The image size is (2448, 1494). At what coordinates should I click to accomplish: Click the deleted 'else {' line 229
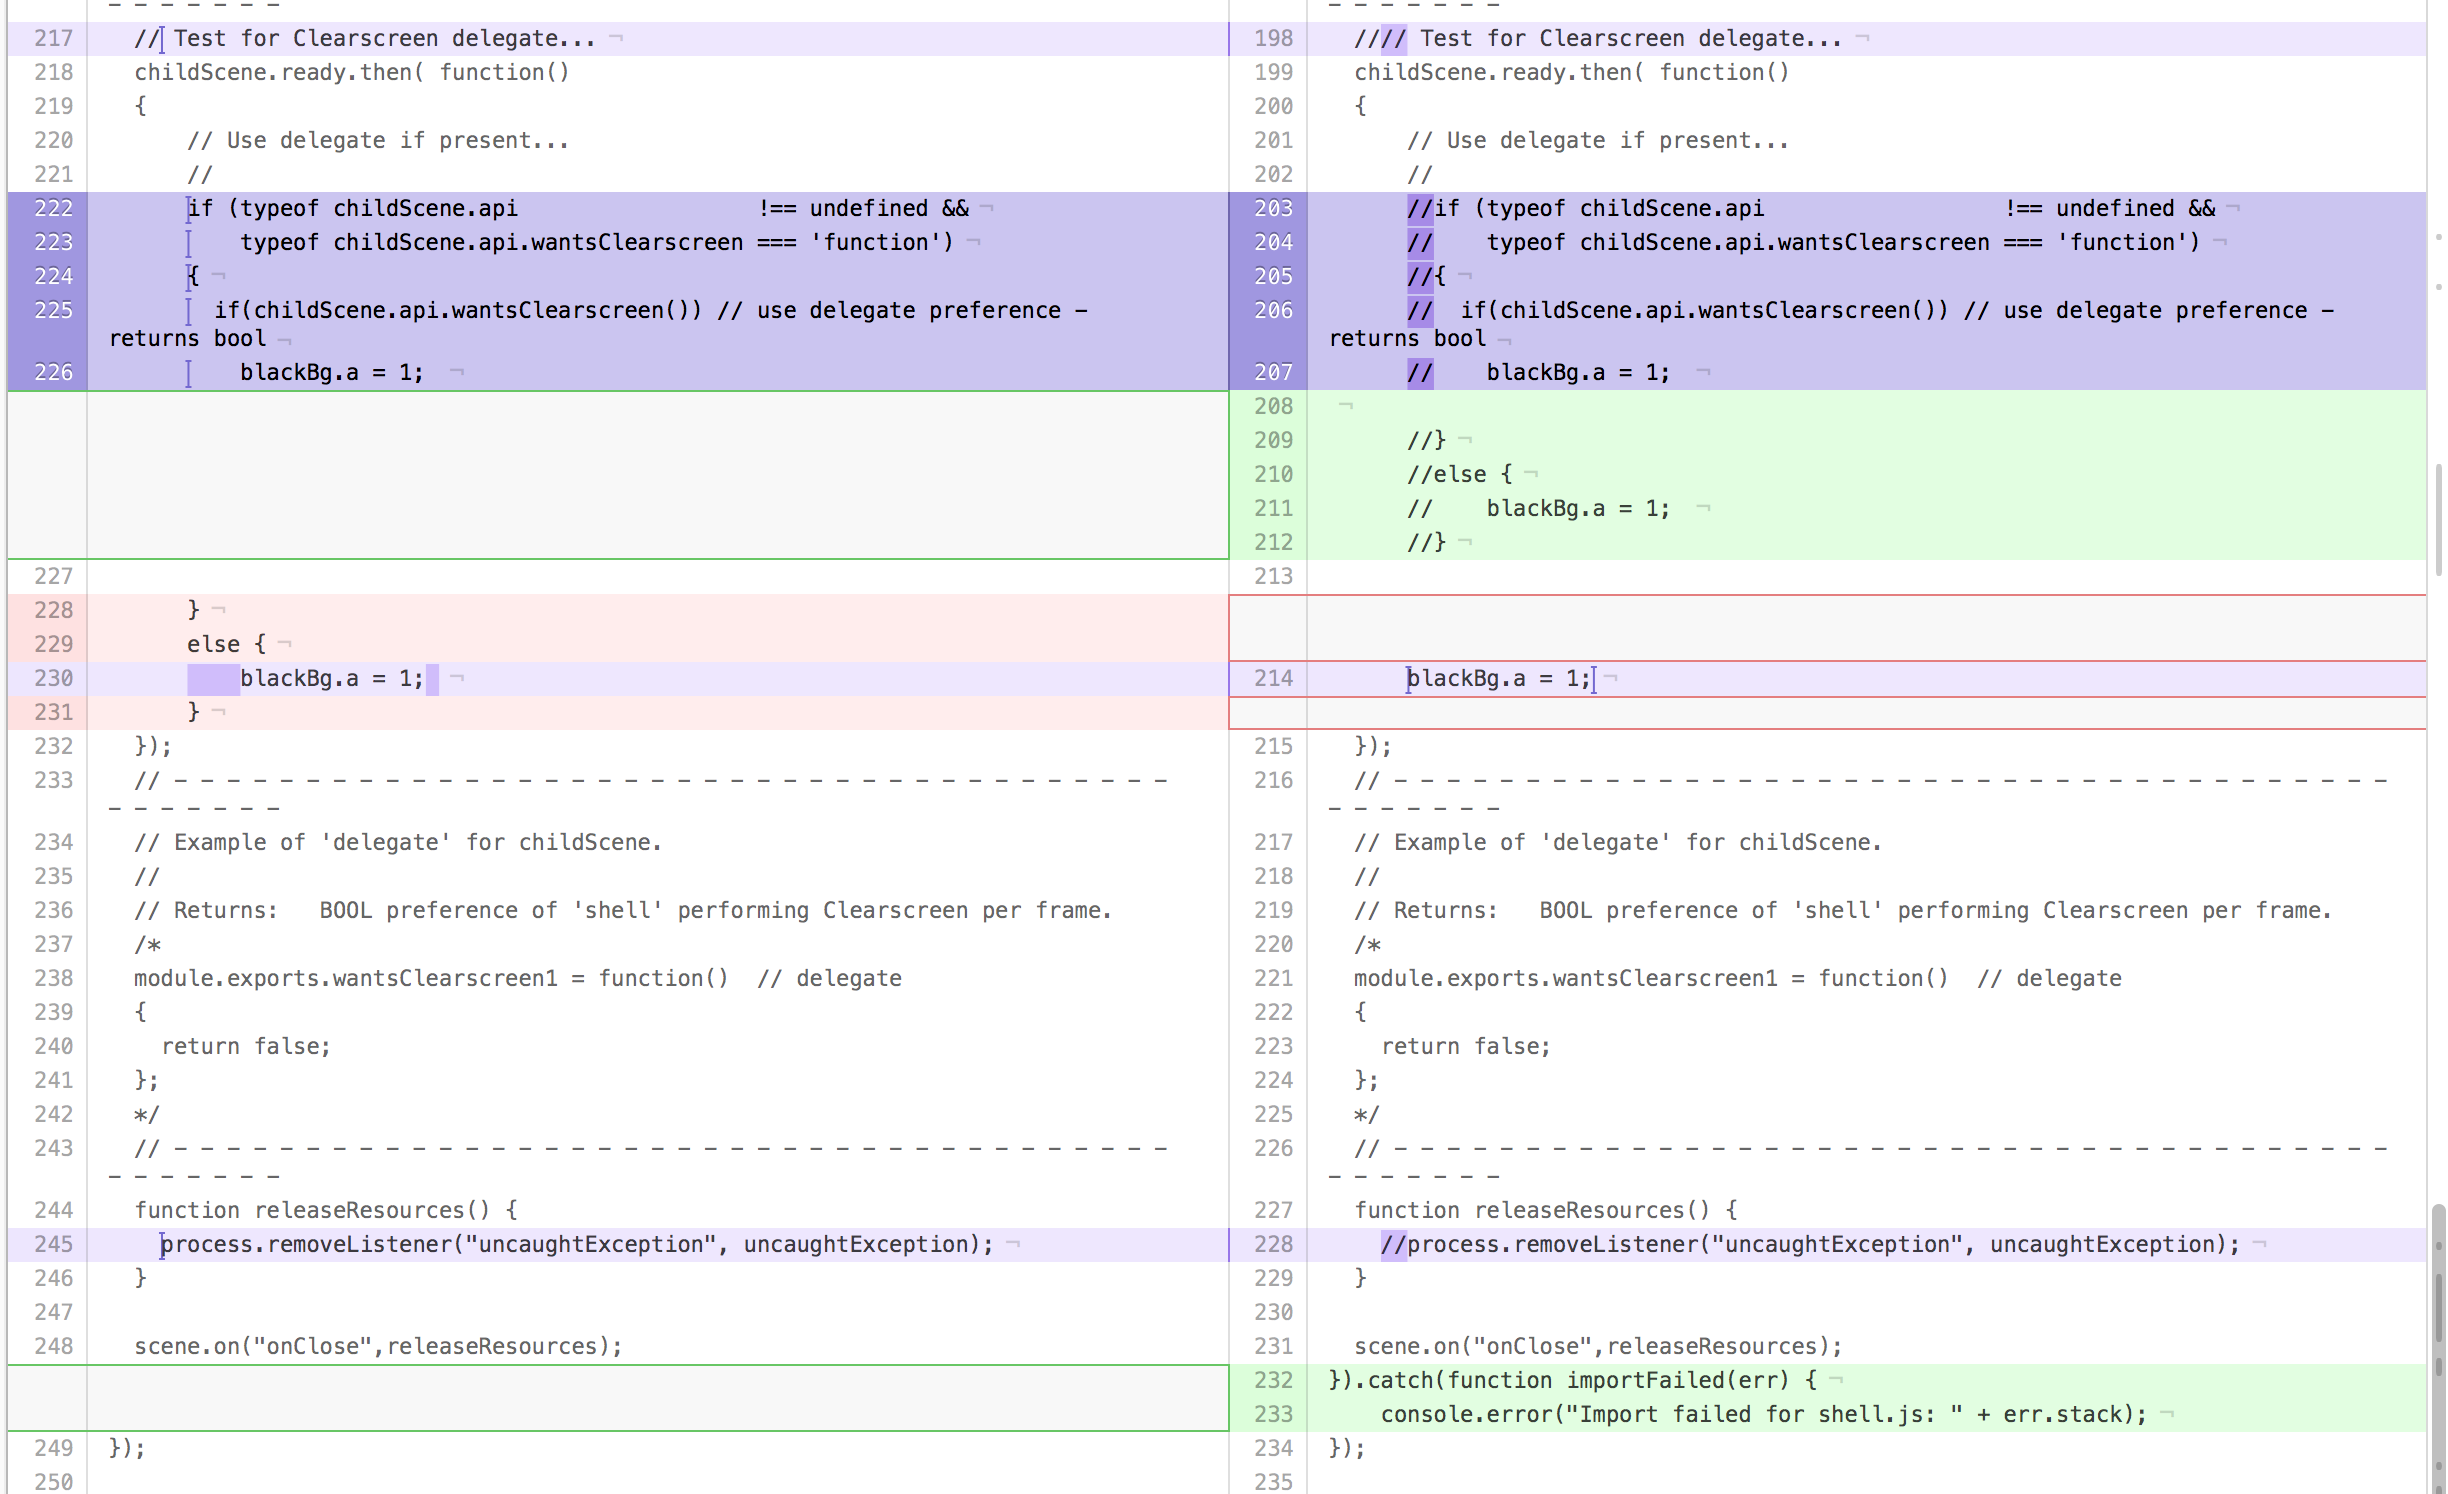227,644
